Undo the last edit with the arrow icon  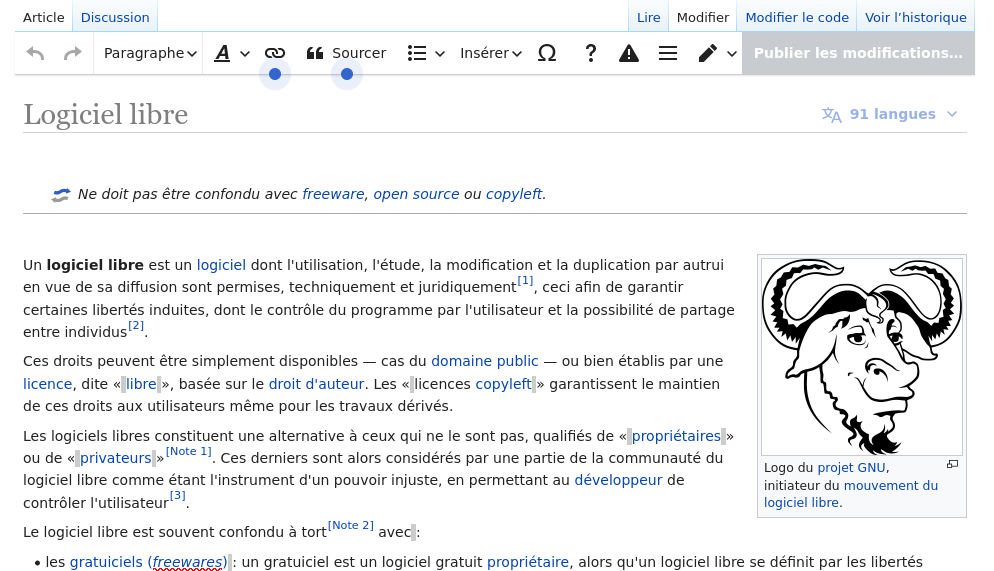(x=36, y=53)
